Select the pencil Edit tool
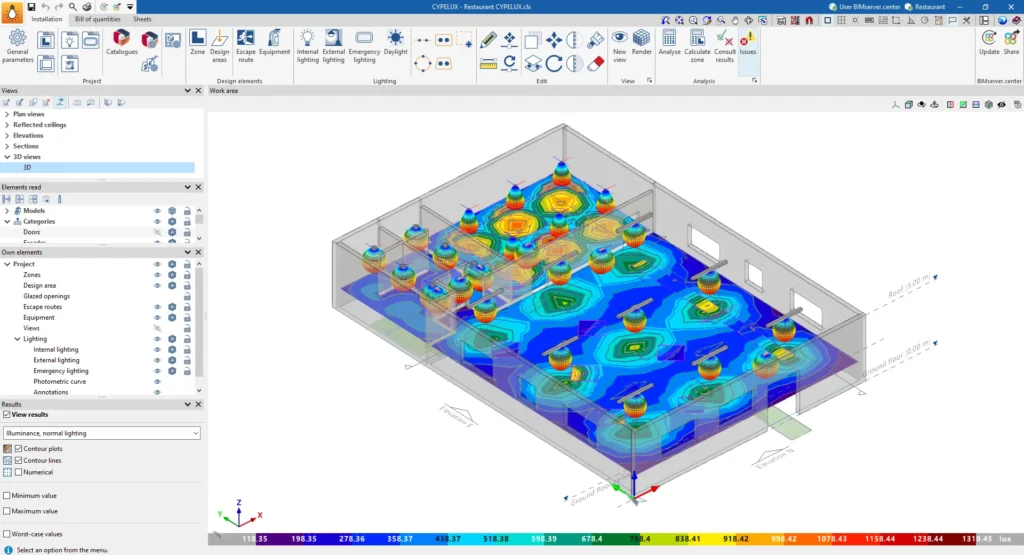Viewport: 1024px width, 555px height. click(x=488, y=40)
